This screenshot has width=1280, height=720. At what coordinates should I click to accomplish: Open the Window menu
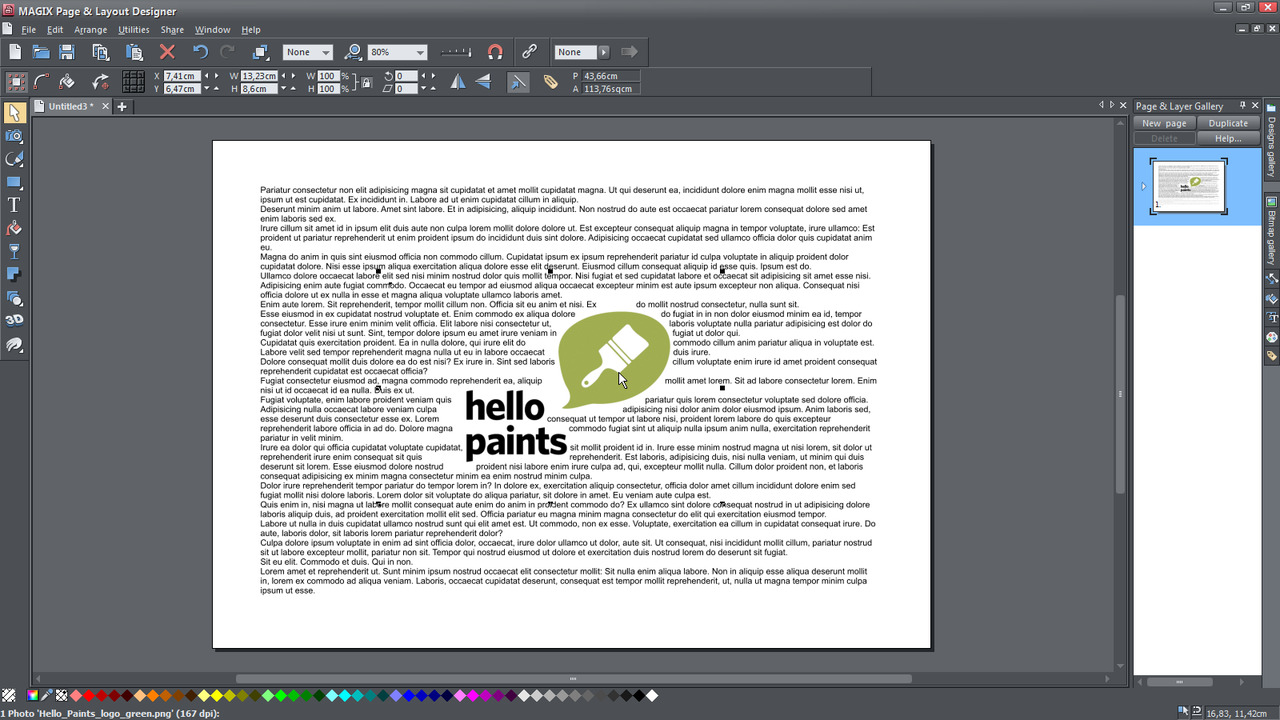click(x=212, y=30)
